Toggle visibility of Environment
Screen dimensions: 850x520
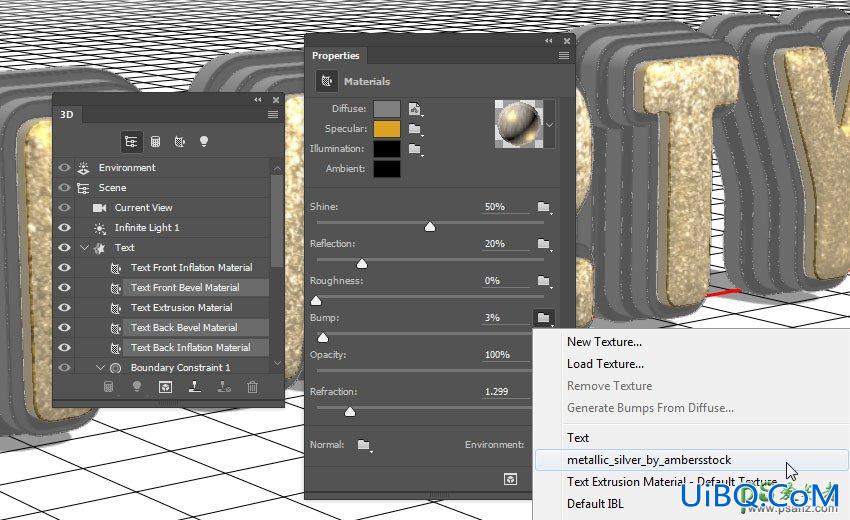pos(64,168)
